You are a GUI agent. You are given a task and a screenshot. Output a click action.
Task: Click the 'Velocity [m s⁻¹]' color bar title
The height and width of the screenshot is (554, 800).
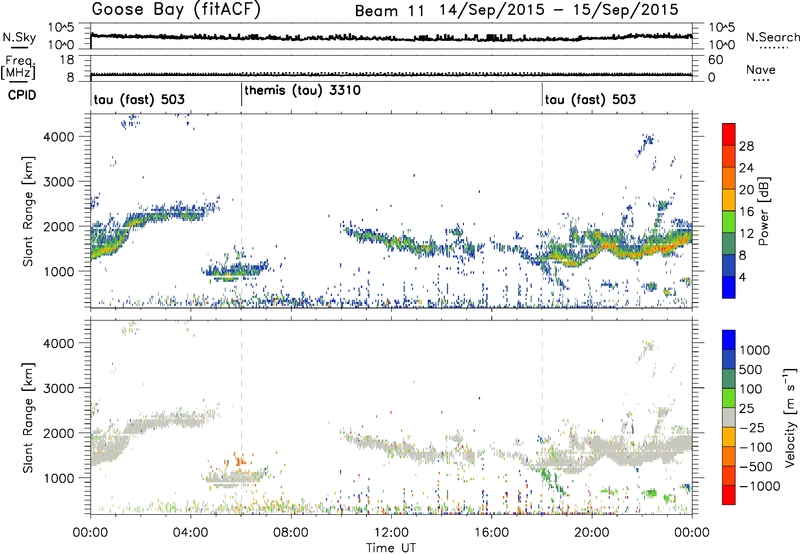tap(790, 417)
